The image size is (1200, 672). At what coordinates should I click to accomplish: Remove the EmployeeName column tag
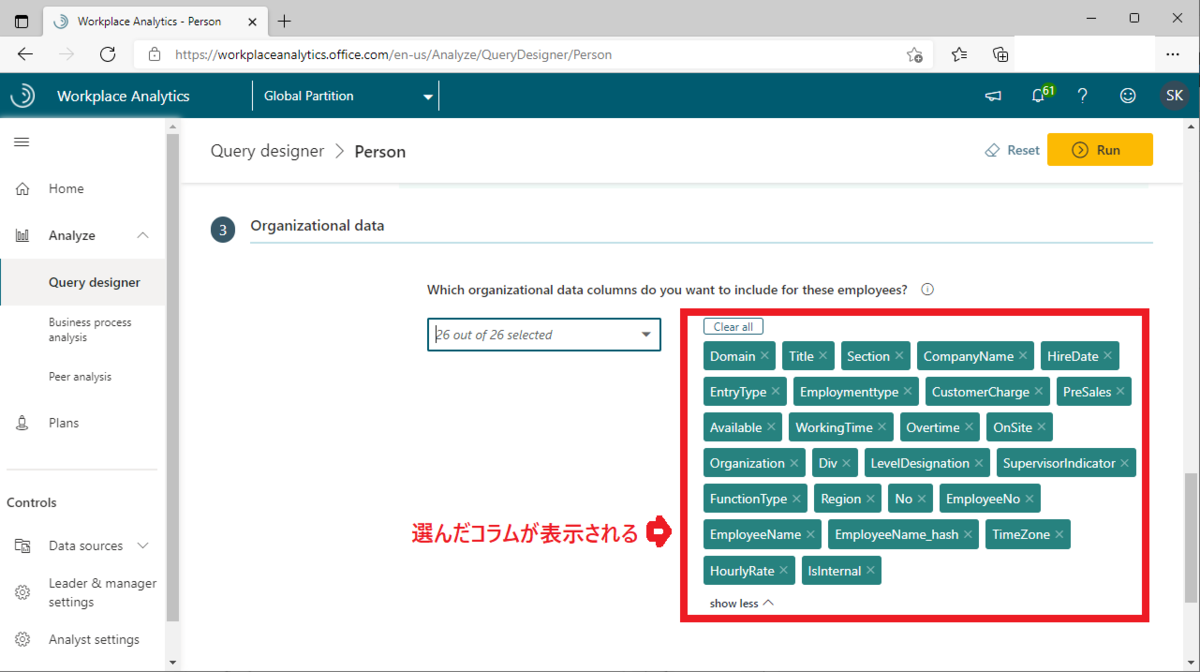point(811,535)
